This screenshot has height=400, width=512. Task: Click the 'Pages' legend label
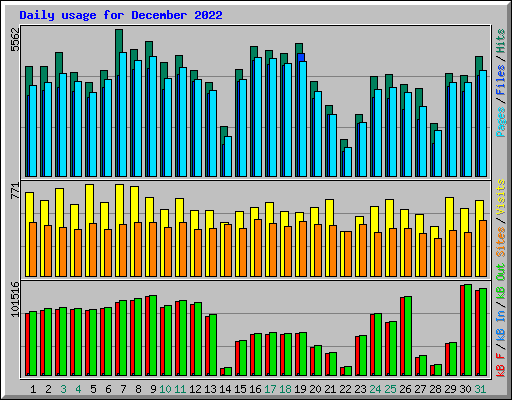(501, 122)
